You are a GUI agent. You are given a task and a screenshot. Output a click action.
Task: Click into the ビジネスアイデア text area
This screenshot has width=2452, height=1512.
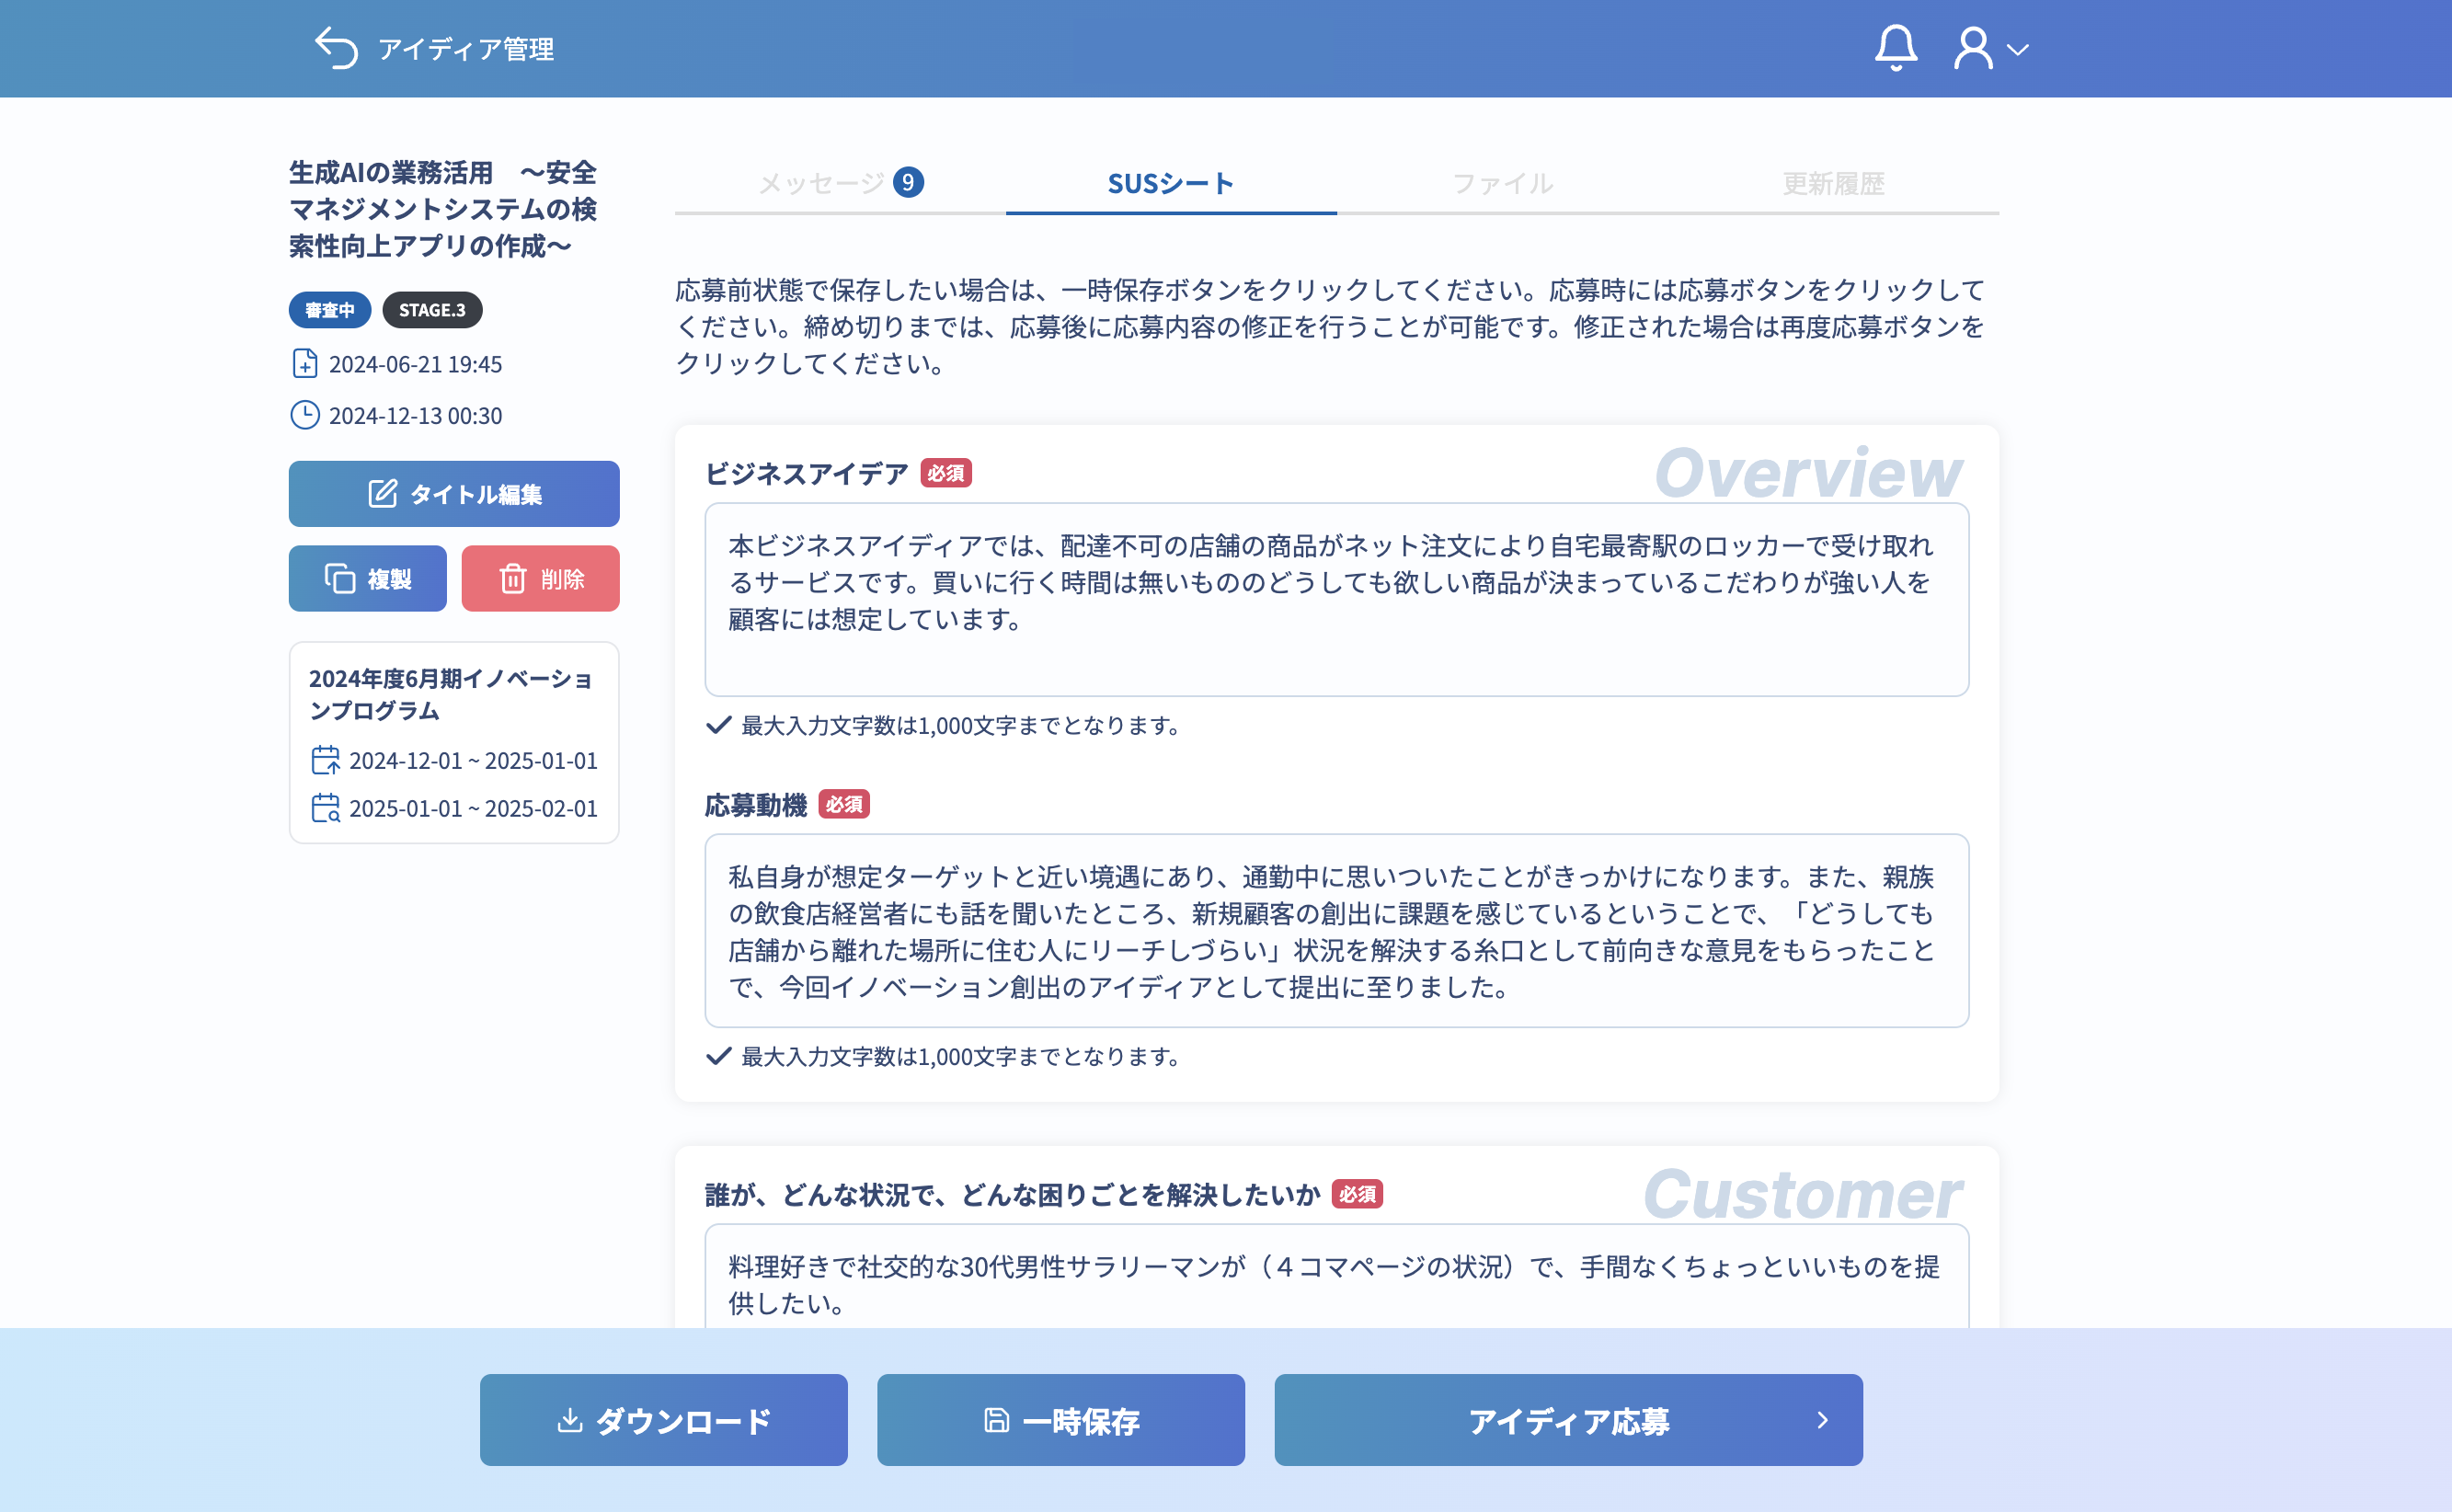click(1336, 600)
